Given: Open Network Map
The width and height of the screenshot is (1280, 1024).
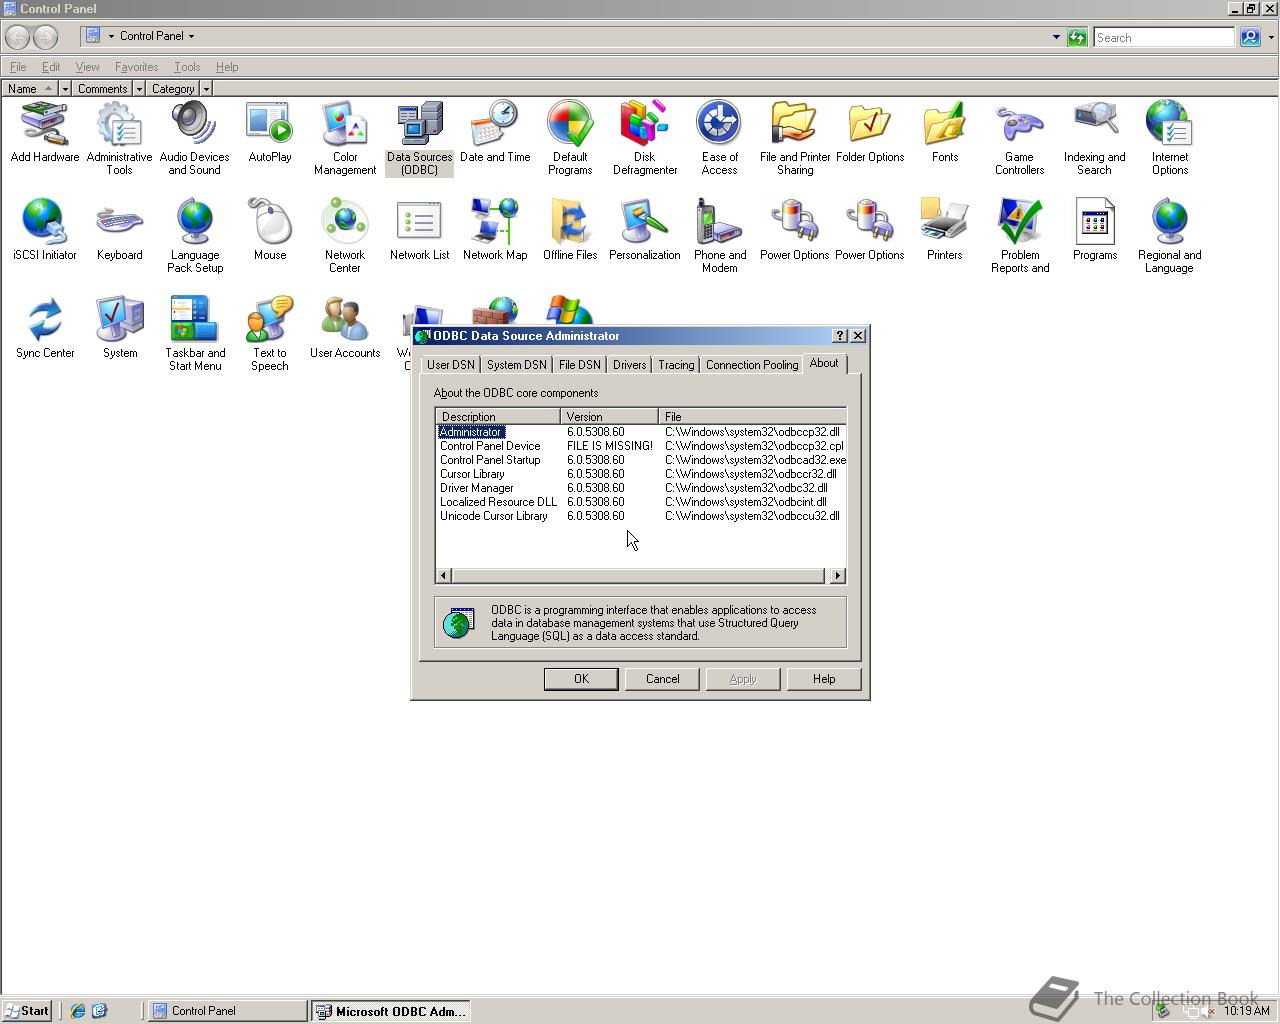Looking at the screenshot, I should point(495,230).
